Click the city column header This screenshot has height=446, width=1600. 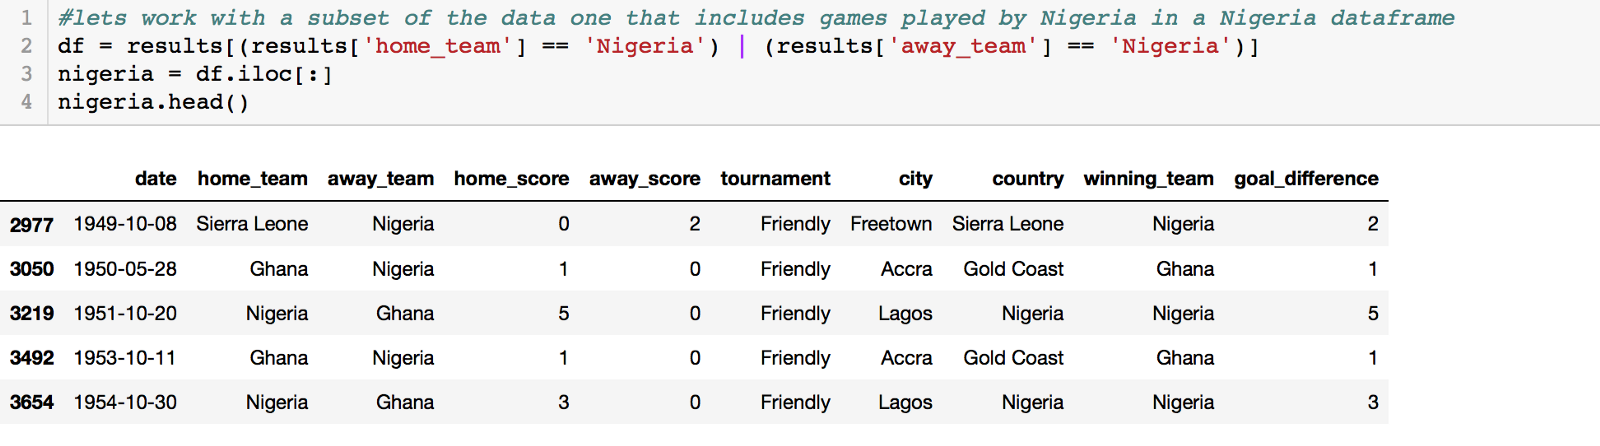[x=915, y=179]
